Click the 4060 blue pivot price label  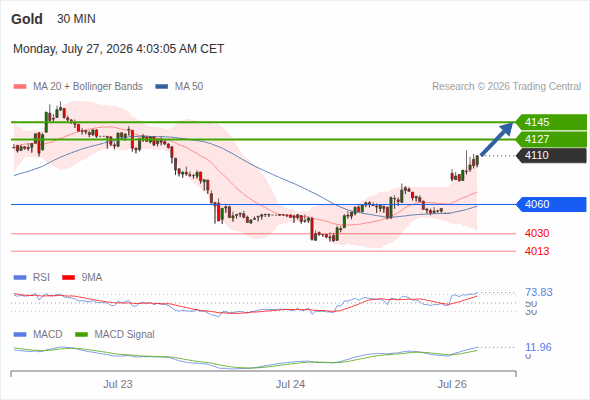(551, 204)
